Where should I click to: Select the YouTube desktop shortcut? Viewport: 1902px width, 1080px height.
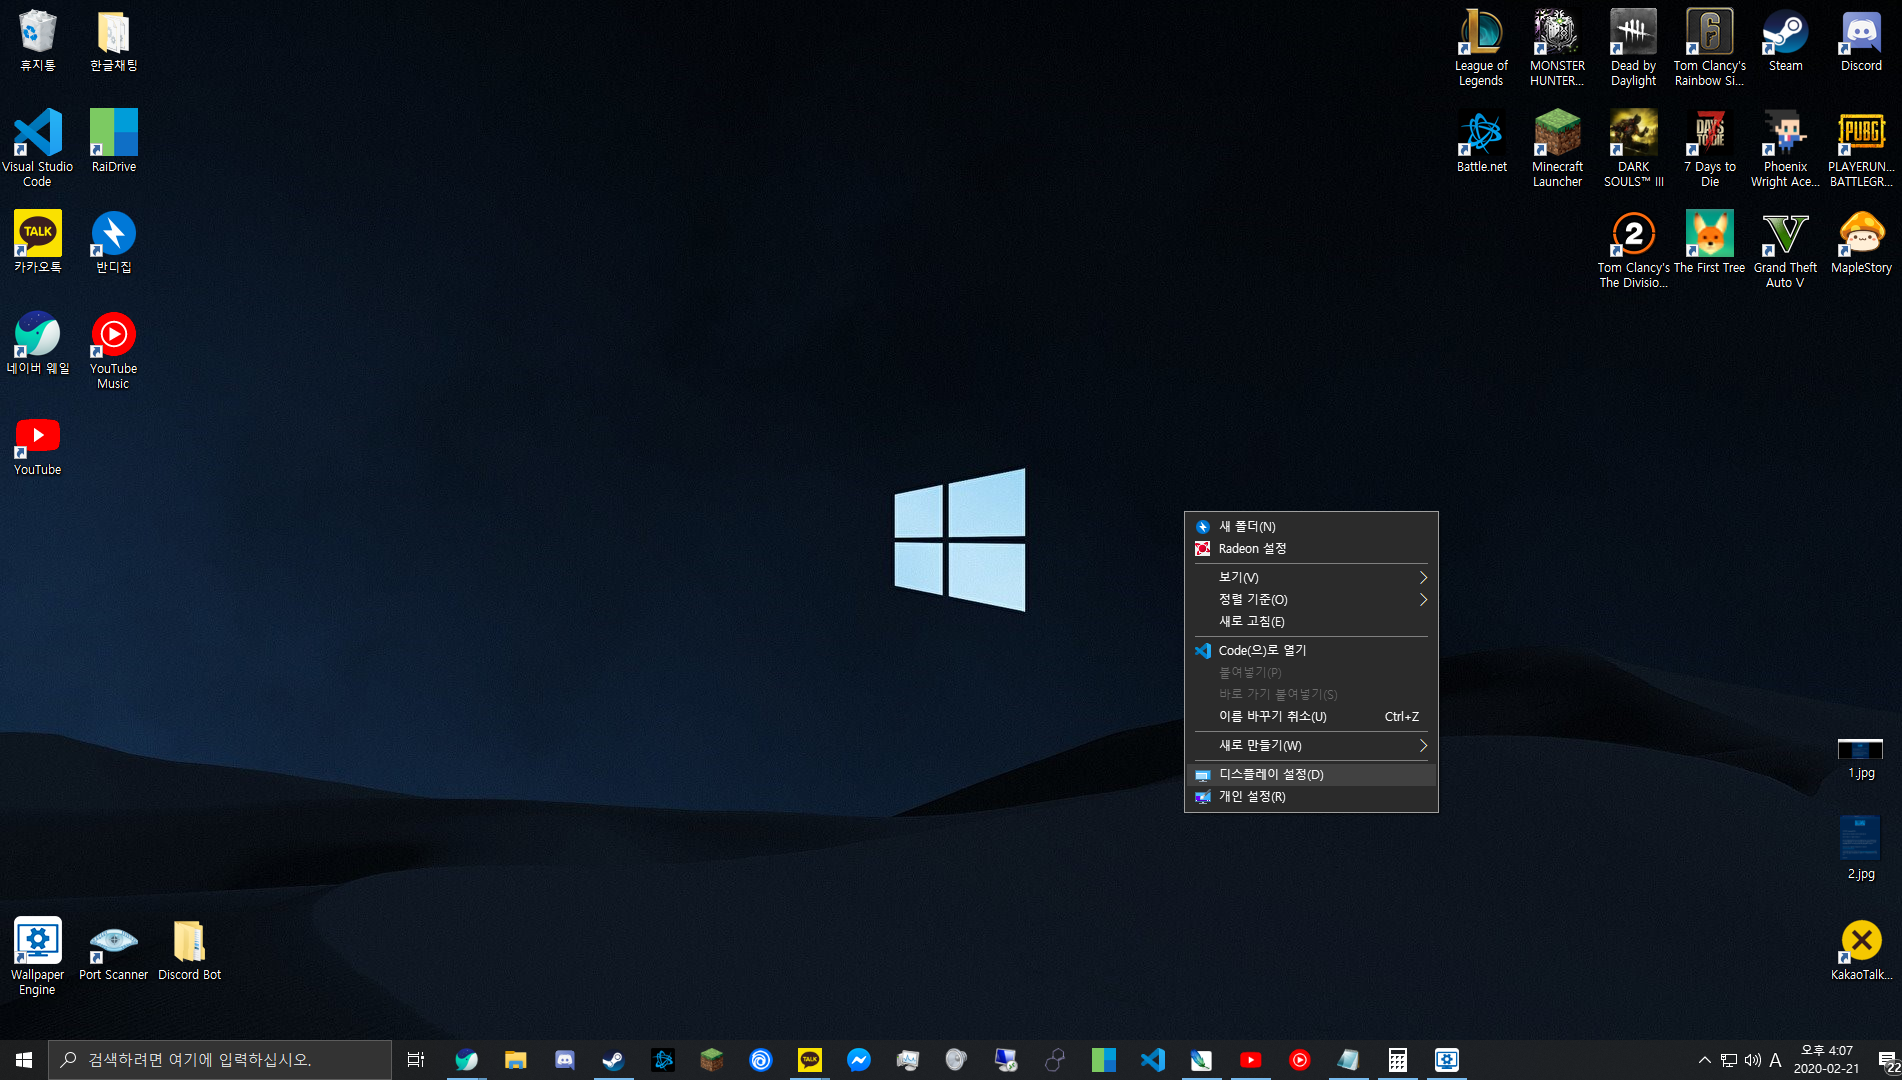[38, 445]
